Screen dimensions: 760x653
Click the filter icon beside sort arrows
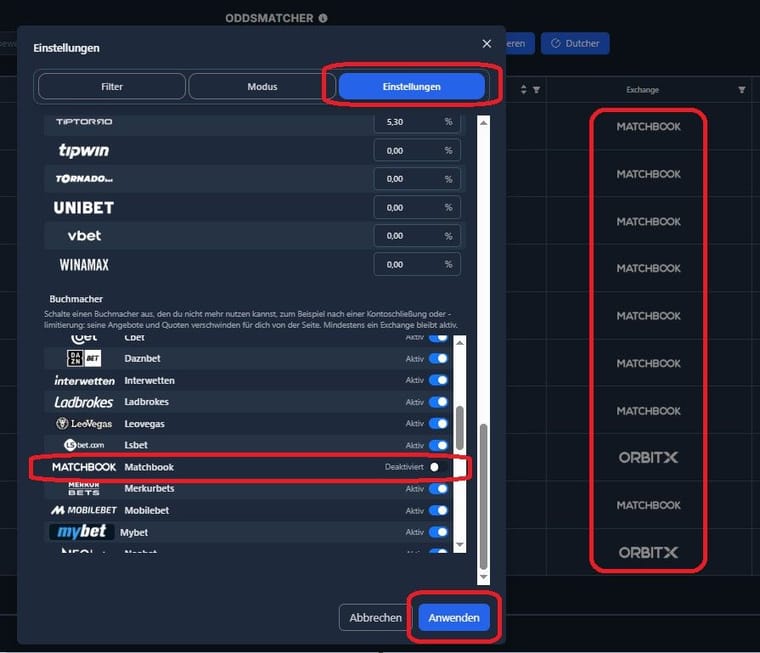[x=537, y=90]
